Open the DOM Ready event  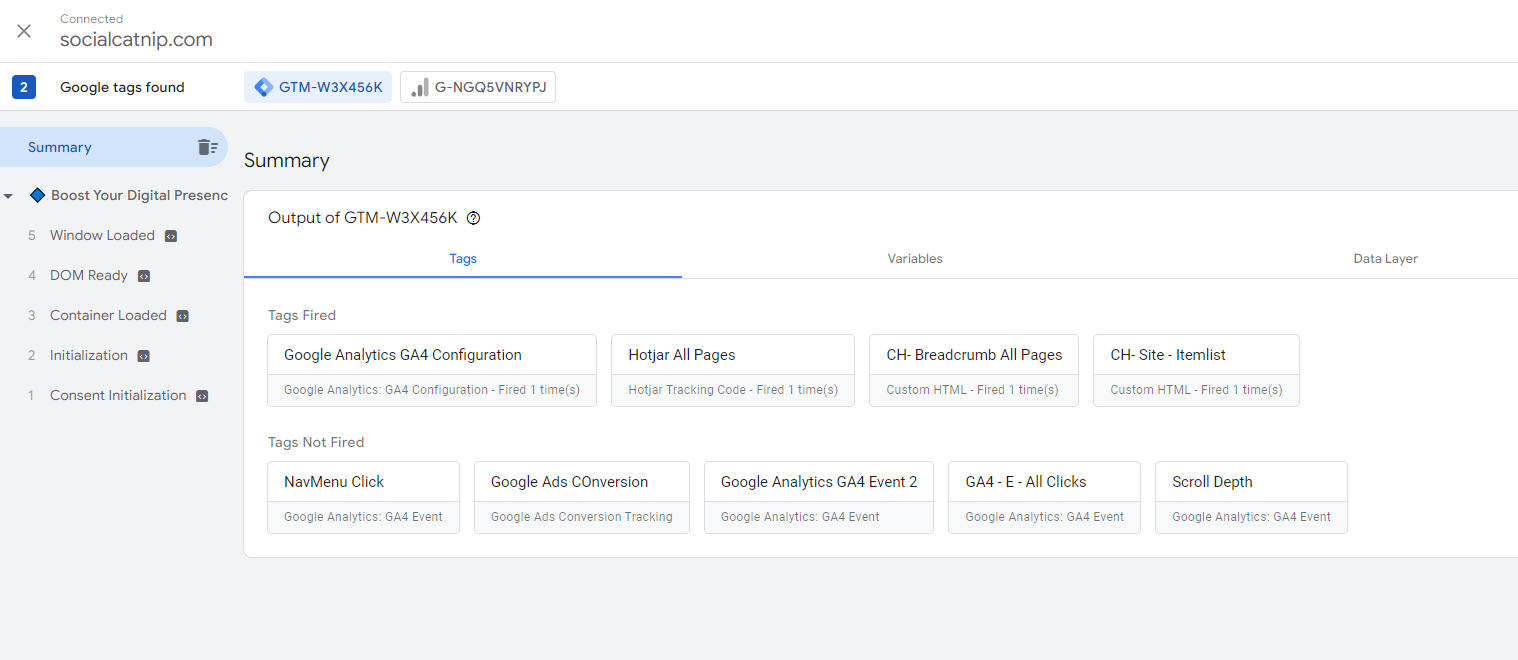tap(89, 275)
